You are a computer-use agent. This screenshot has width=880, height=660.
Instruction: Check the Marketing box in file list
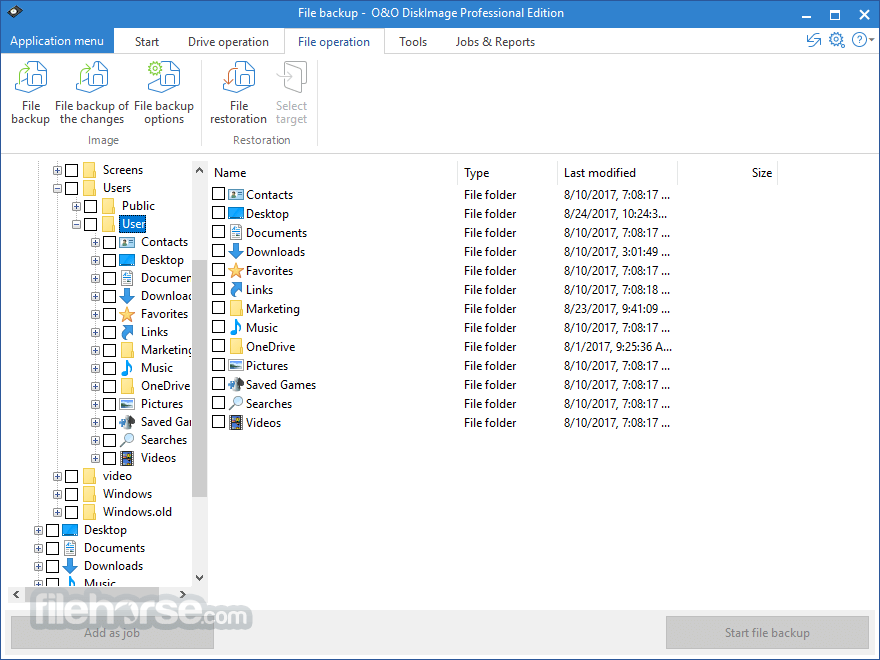[218, 308]
